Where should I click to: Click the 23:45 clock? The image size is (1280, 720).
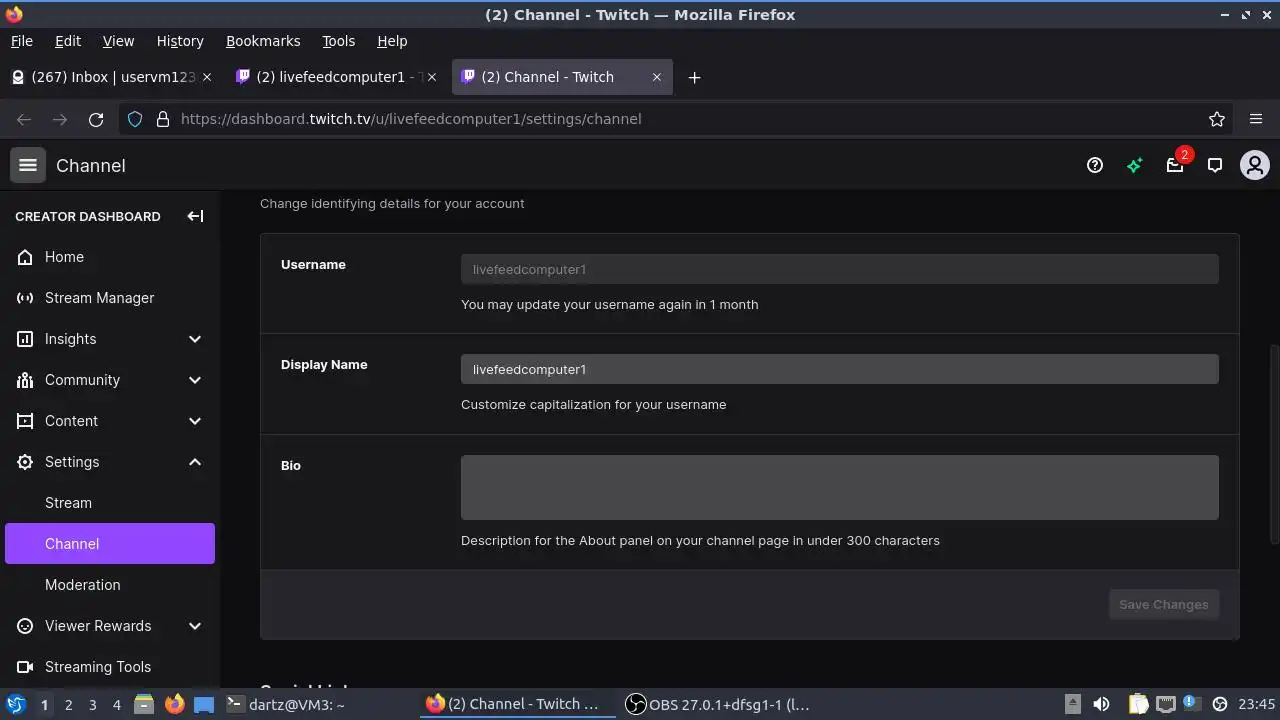(1256, 704)
